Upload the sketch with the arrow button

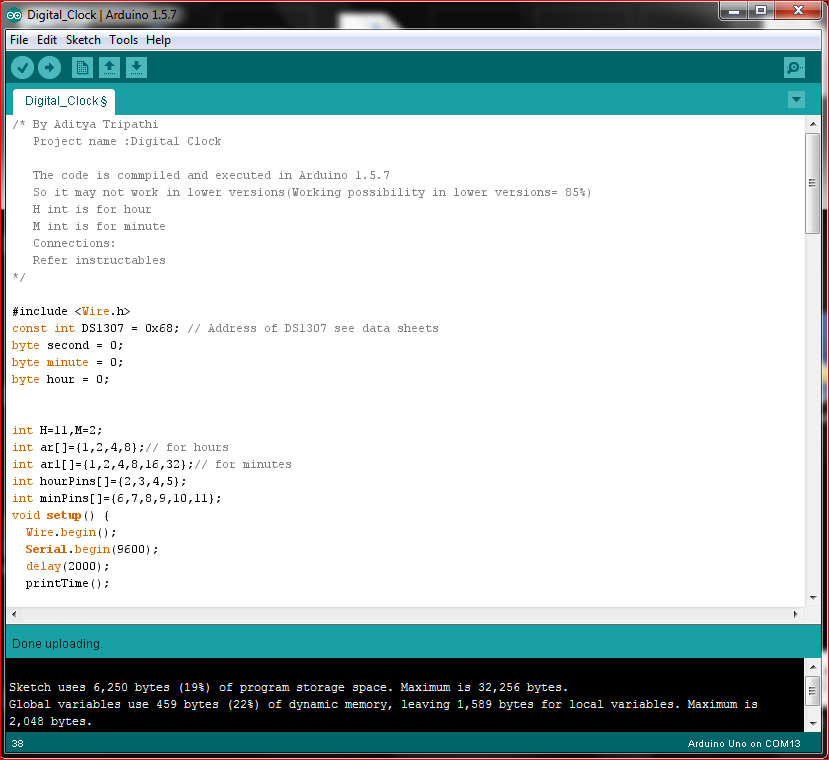click(49, 68)
